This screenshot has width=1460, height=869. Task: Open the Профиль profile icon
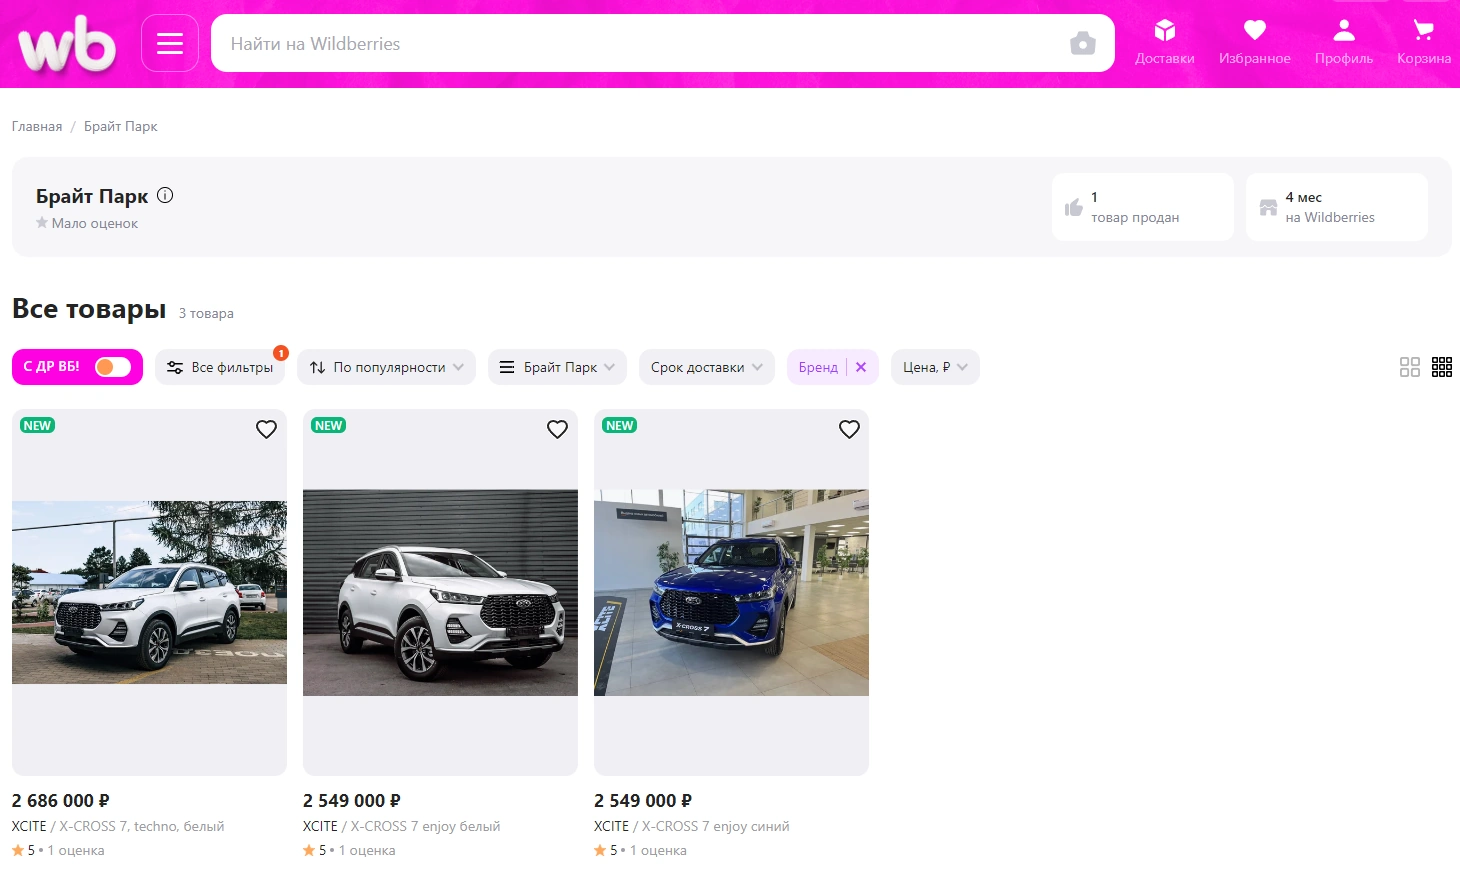[x=1343, y=43]
